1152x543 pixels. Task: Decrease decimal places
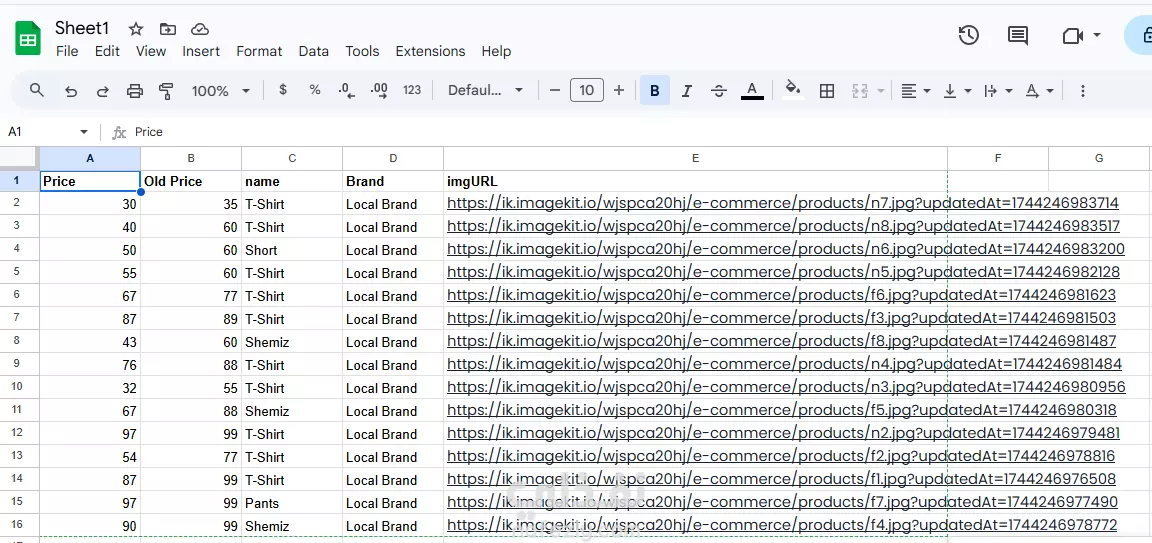click(x=347, y=90)
